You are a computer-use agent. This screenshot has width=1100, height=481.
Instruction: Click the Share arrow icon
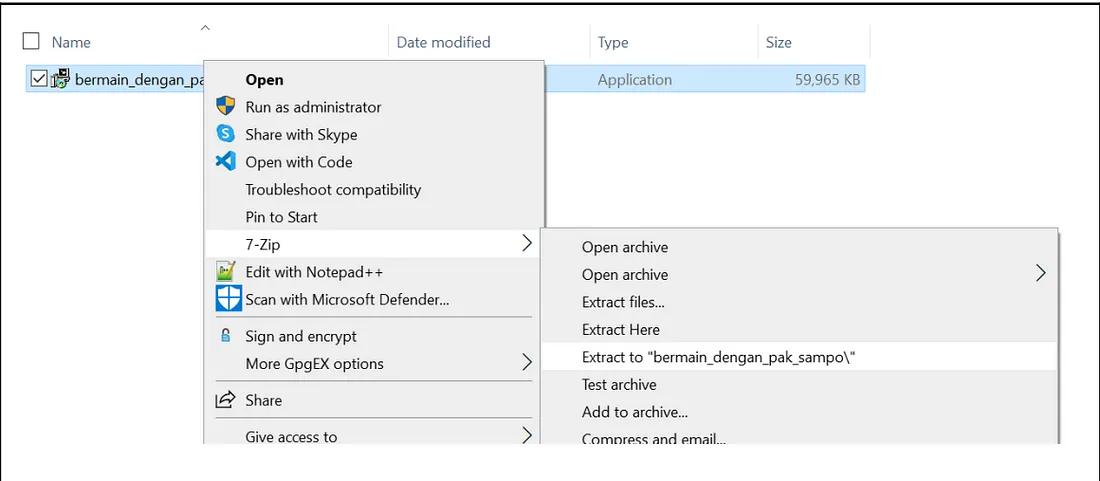click(226, 400)
